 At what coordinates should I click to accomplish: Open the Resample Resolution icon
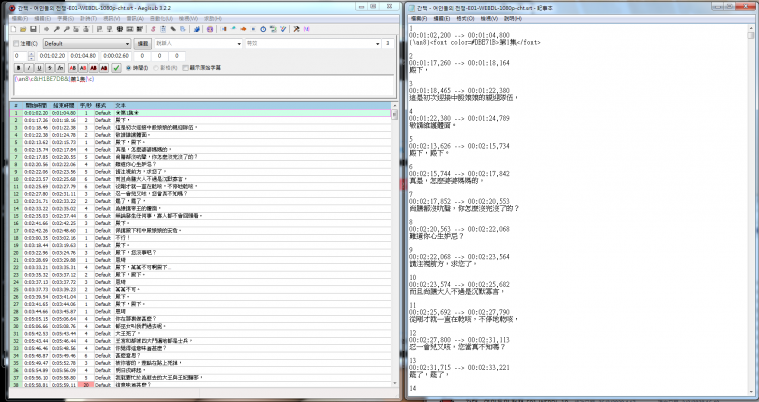tap(253, 29)
